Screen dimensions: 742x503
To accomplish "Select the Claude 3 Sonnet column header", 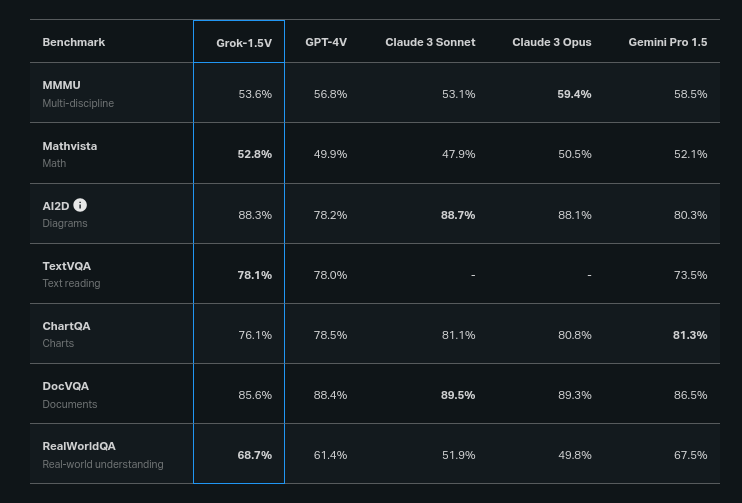I will coord(430,42).
